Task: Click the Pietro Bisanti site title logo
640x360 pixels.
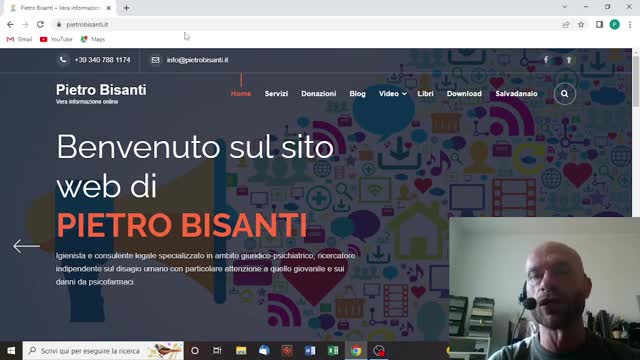Action: click(101, 90)
